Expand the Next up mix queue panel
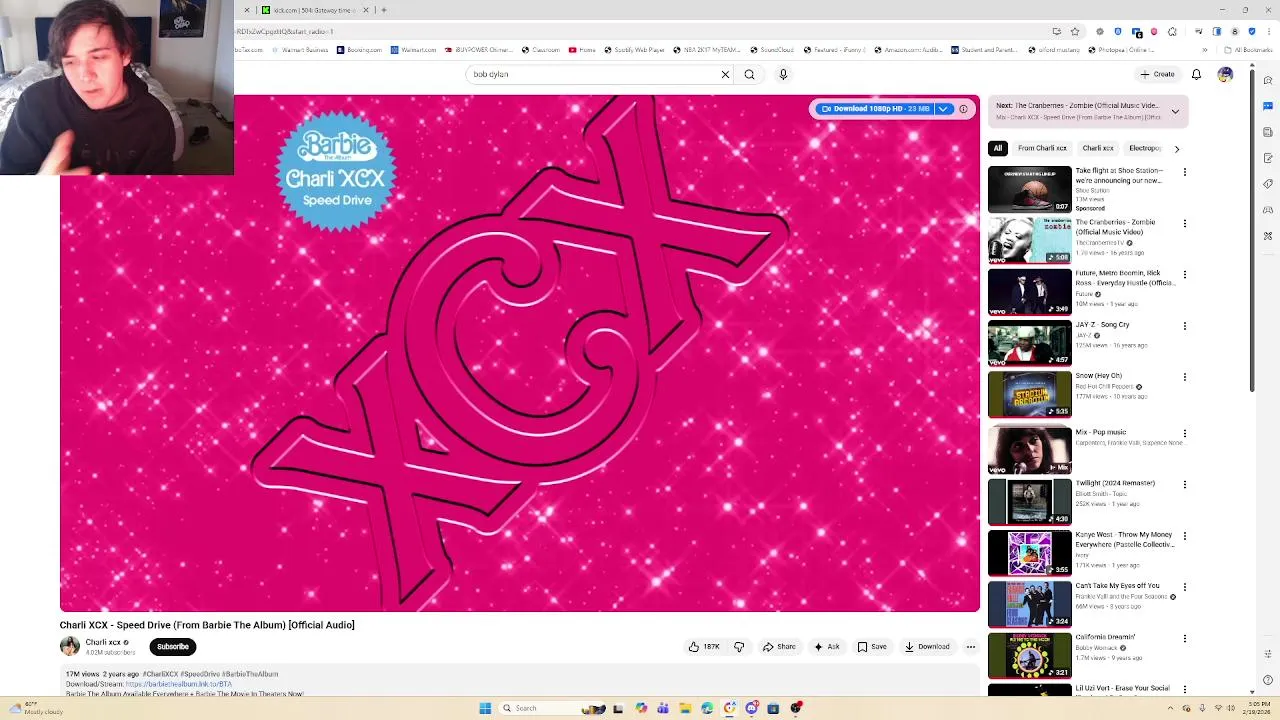The height and width of the screenshot is (720, 1280). [1175, 111]
